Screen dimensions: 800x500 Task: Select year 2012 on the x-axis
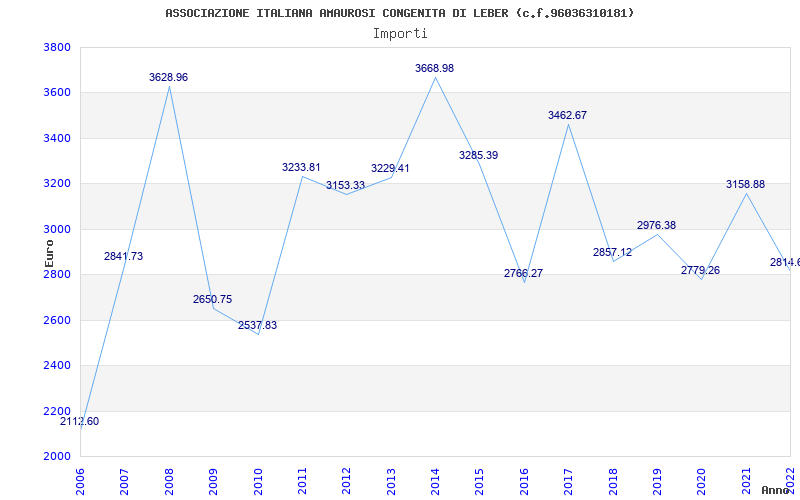(x=346, y=481)
